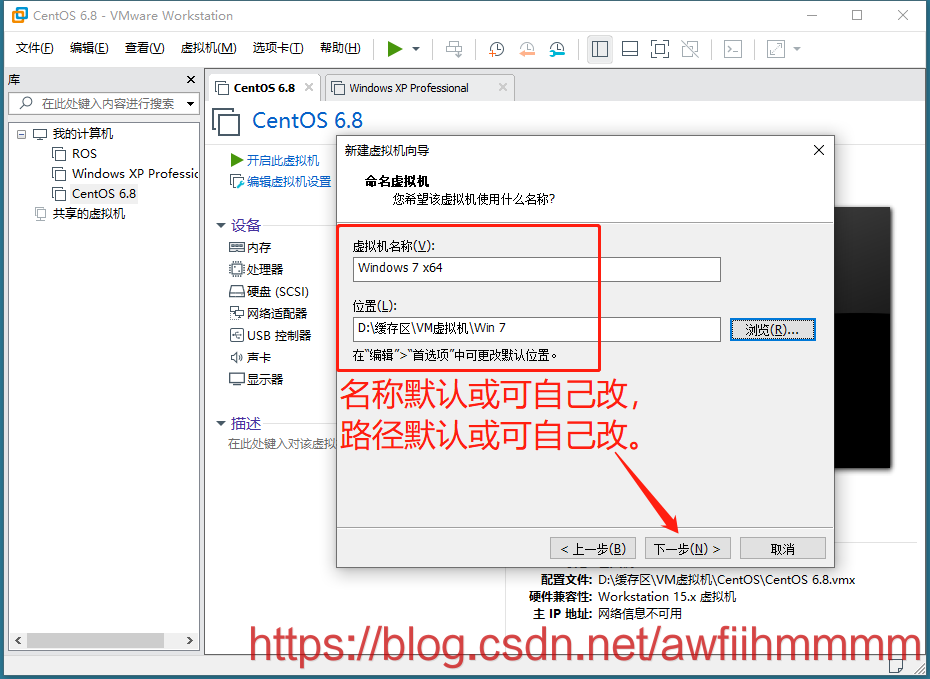This screenshot has height=679, width=930.
Task: Click the 位置 path input field
Action: point(537,329)
